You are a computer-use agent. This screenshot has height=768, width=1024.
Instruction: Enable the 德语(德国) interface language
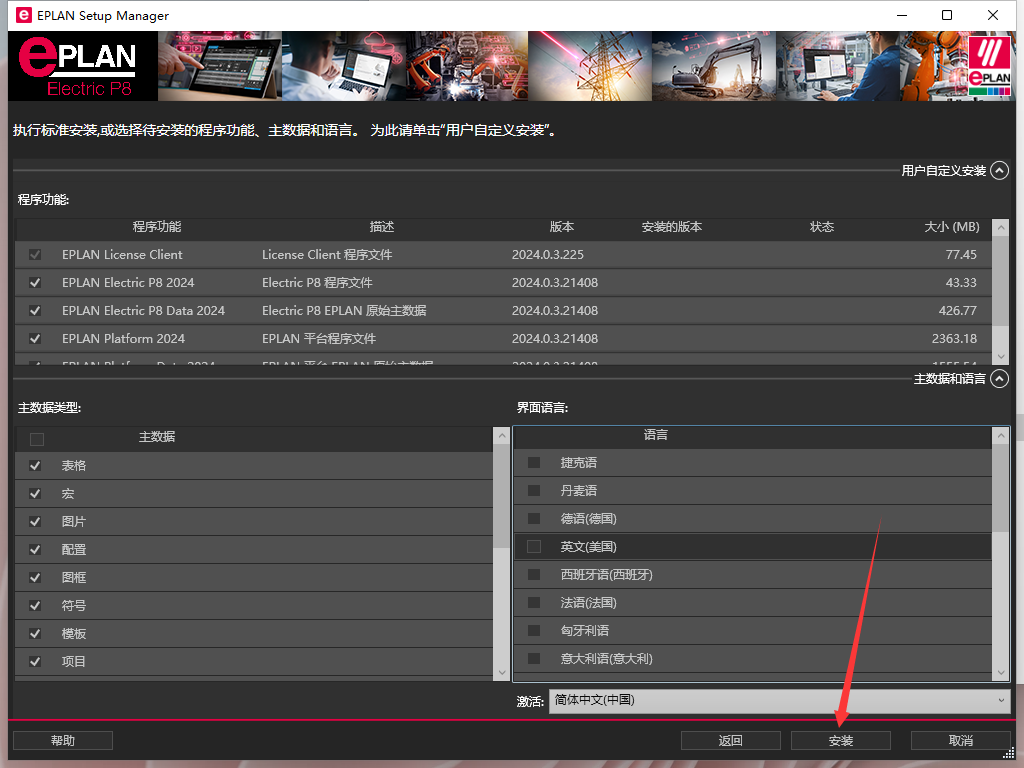pos(533,518)
